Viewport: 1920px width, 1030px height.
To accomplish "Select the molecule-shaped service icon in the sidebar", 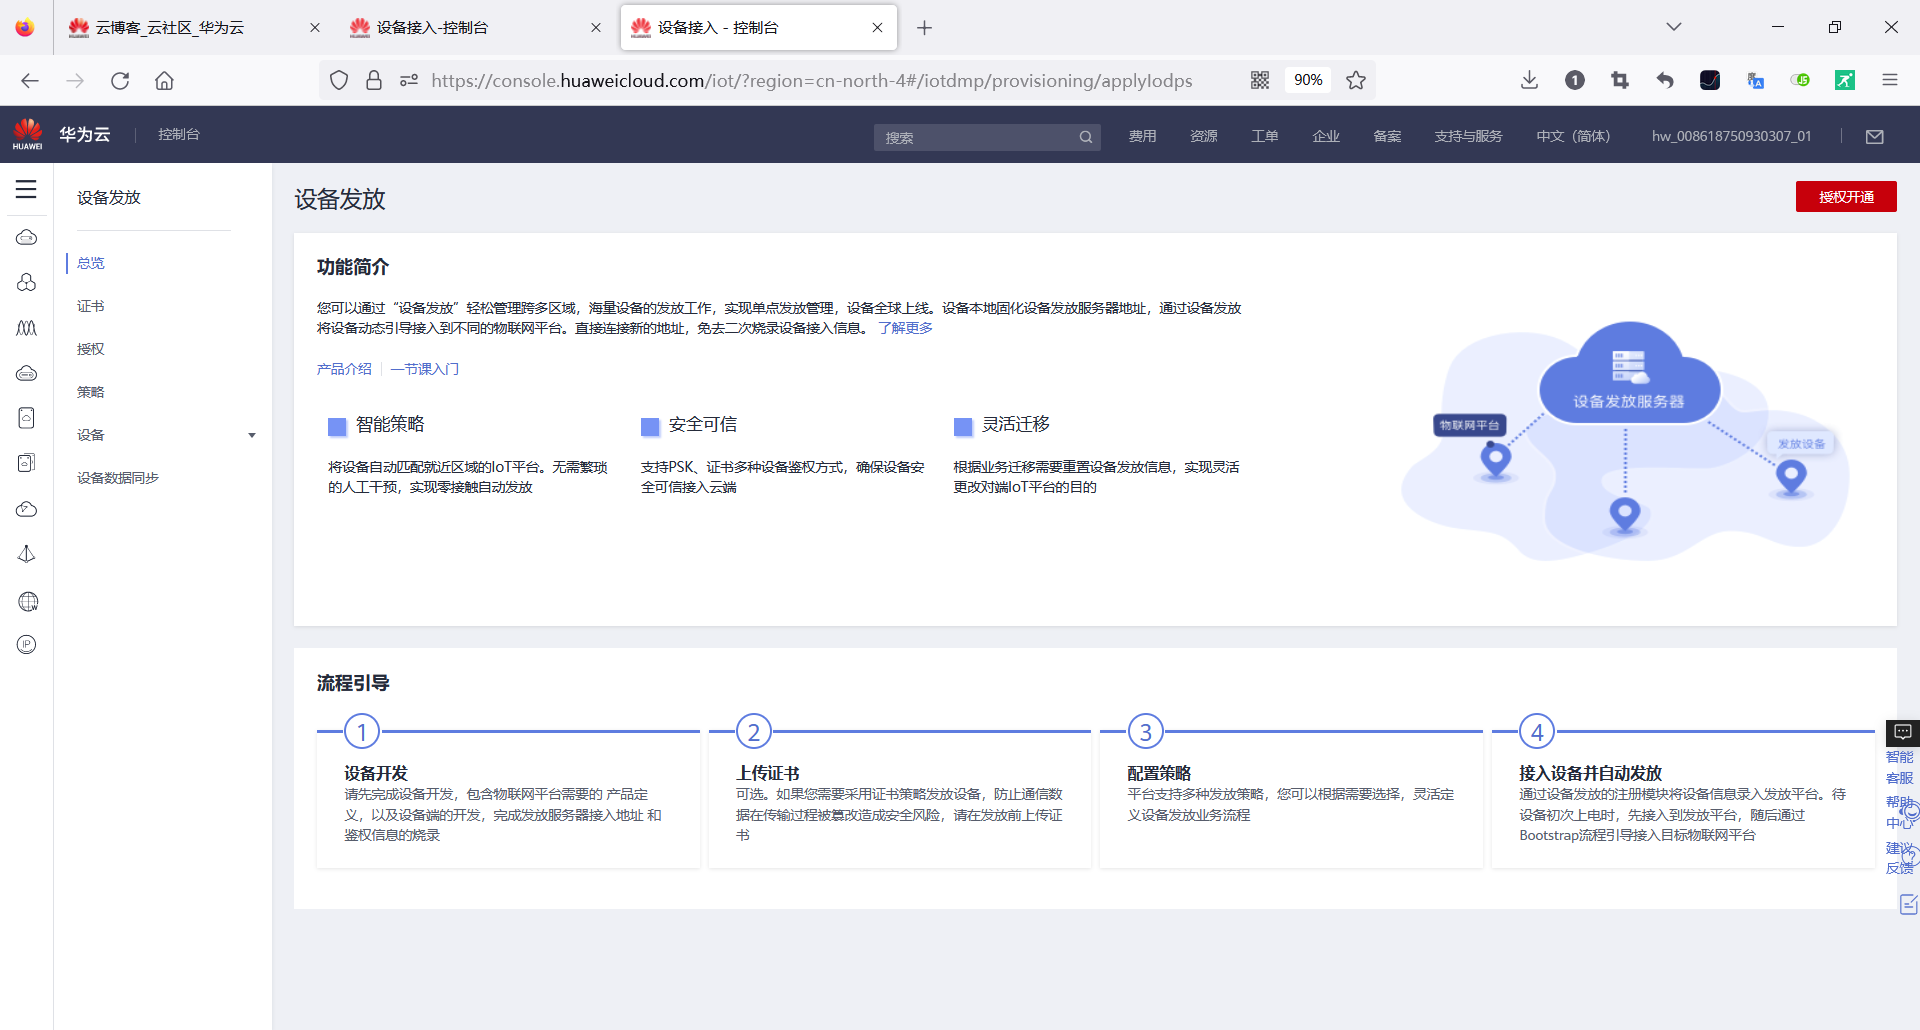I will click(x=26, y=283).
